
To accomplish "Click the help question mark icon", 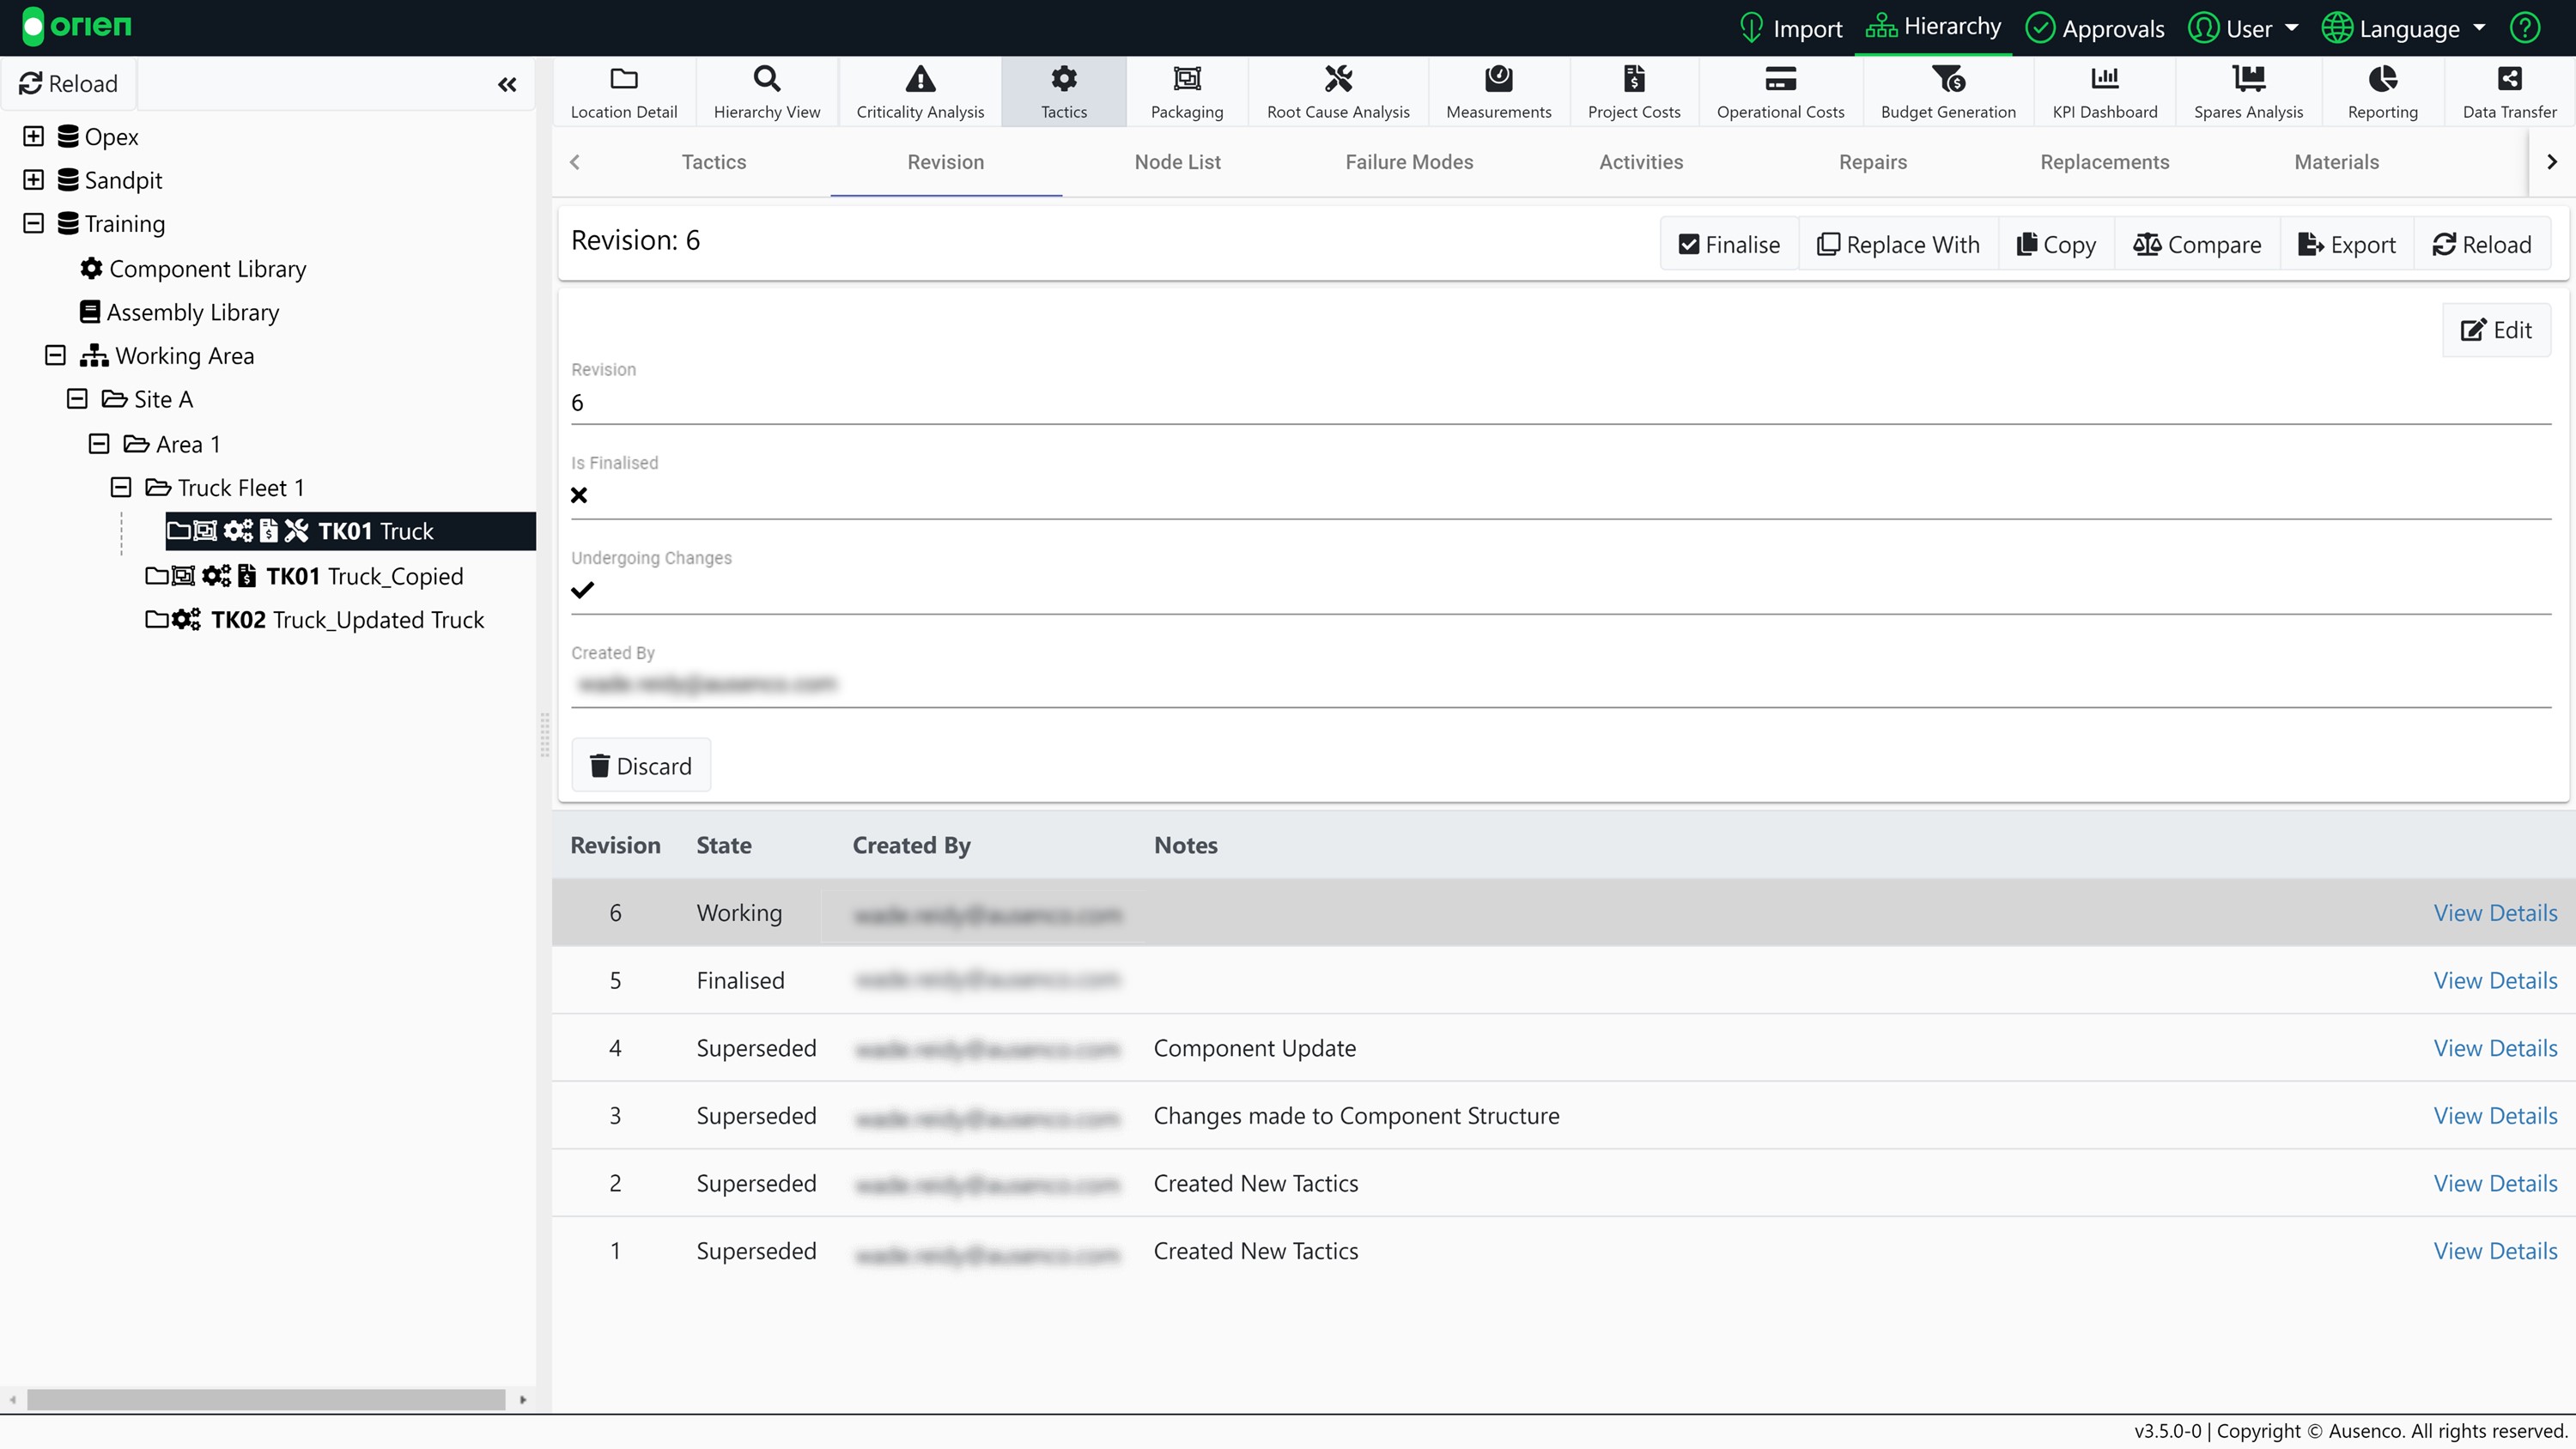I will click(x=2524, y=28).
